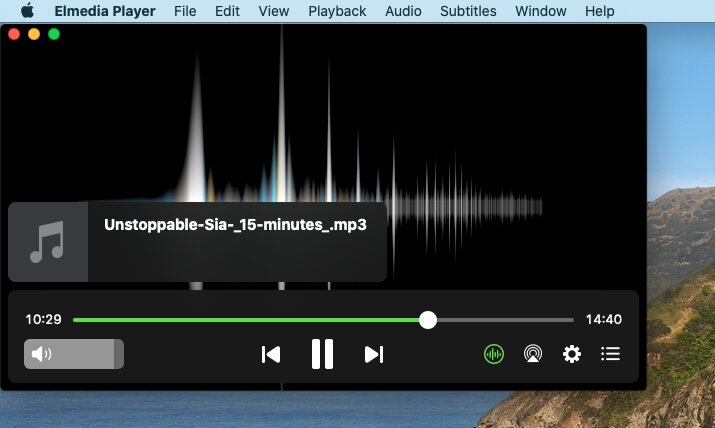Open the Elmedia Player menu
This screenshot has width=715, height=428.
[x=105, y=11]
